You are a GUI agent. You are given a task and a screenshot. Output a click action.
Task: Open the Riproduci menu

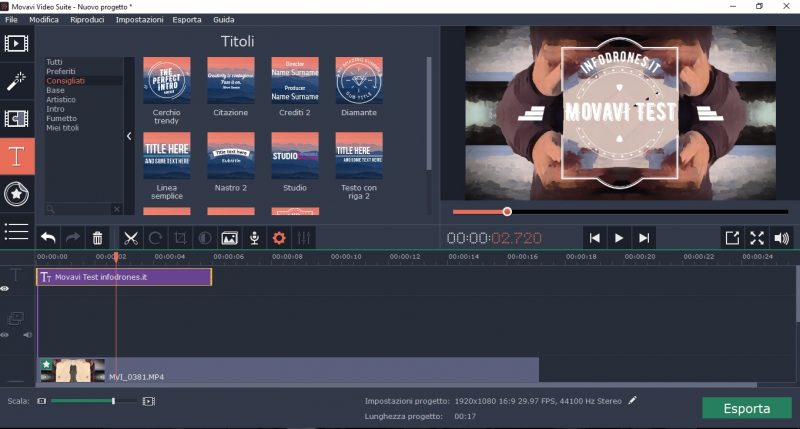click(87, 19)
